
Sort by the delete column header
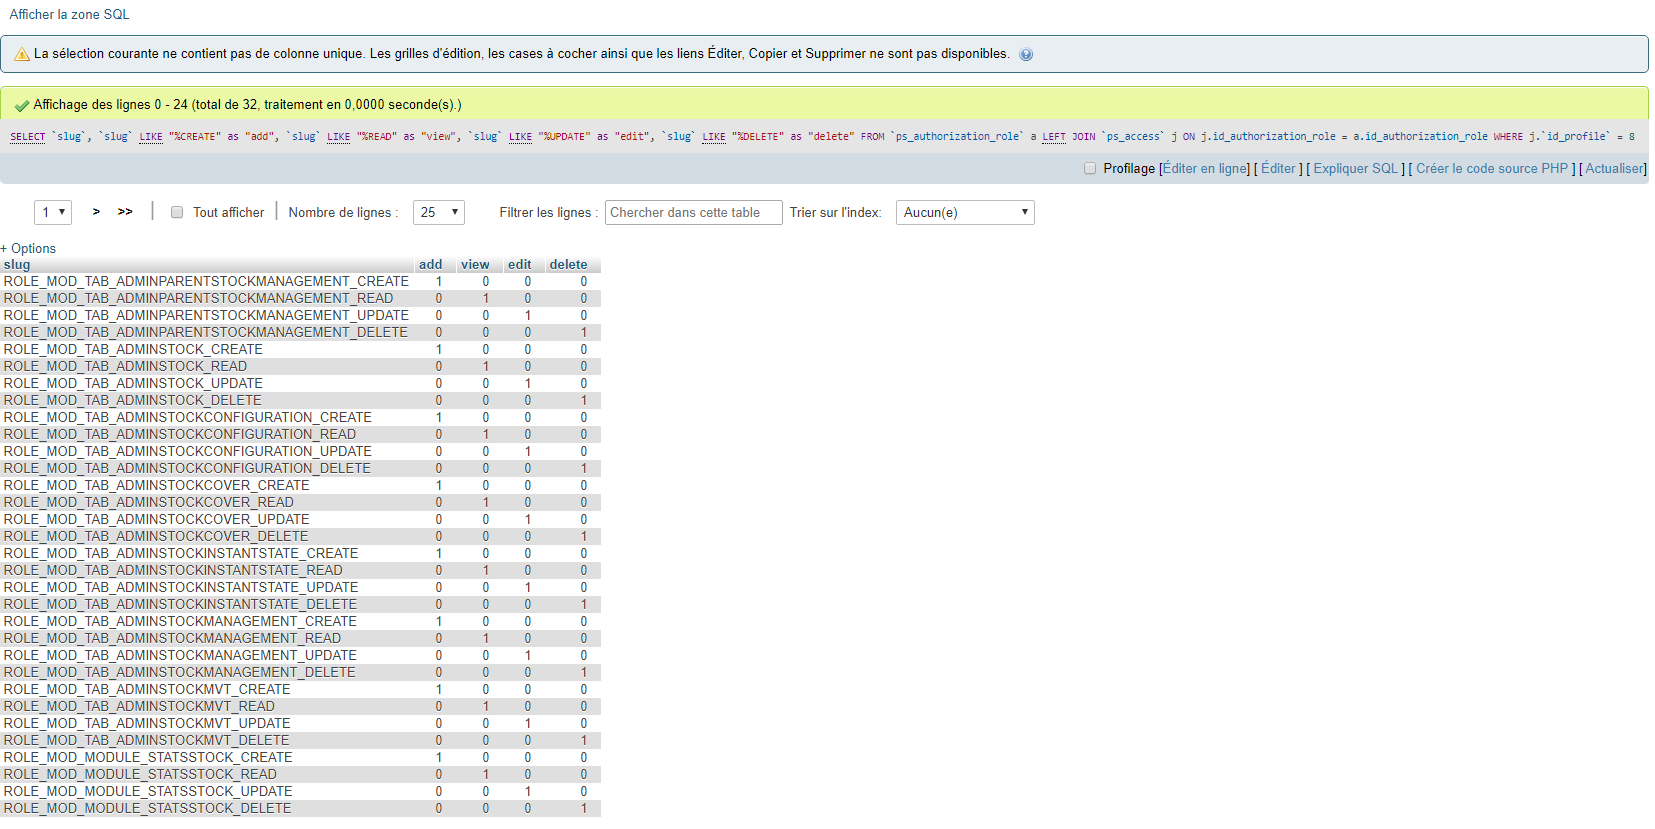(x=568, y=265)
